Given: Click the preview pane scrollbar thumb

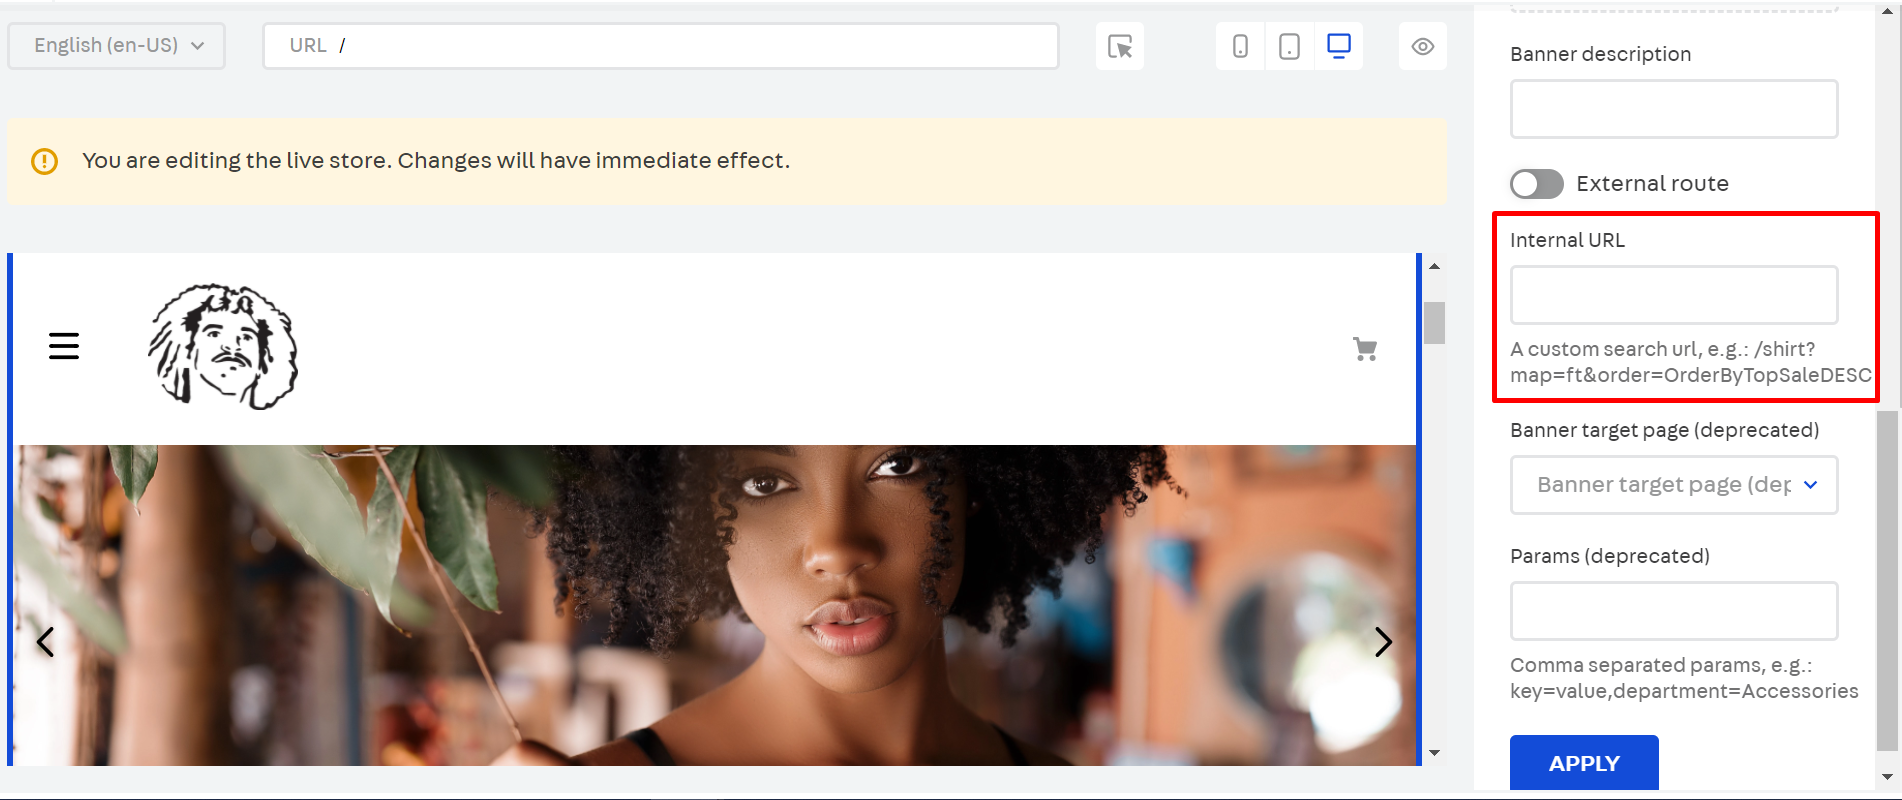Looking at the screenshot, I should tap(1434, 323).
